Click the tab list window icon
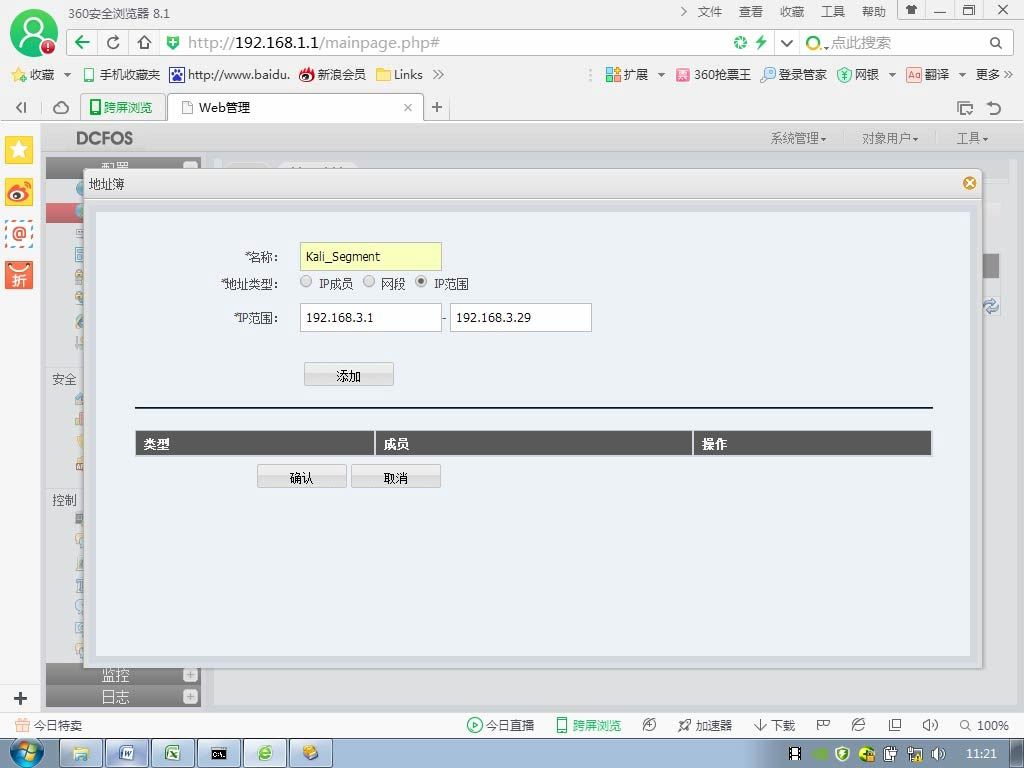Image resolution: width=1024 pixels, height=768 pixels. coord(965,108)
